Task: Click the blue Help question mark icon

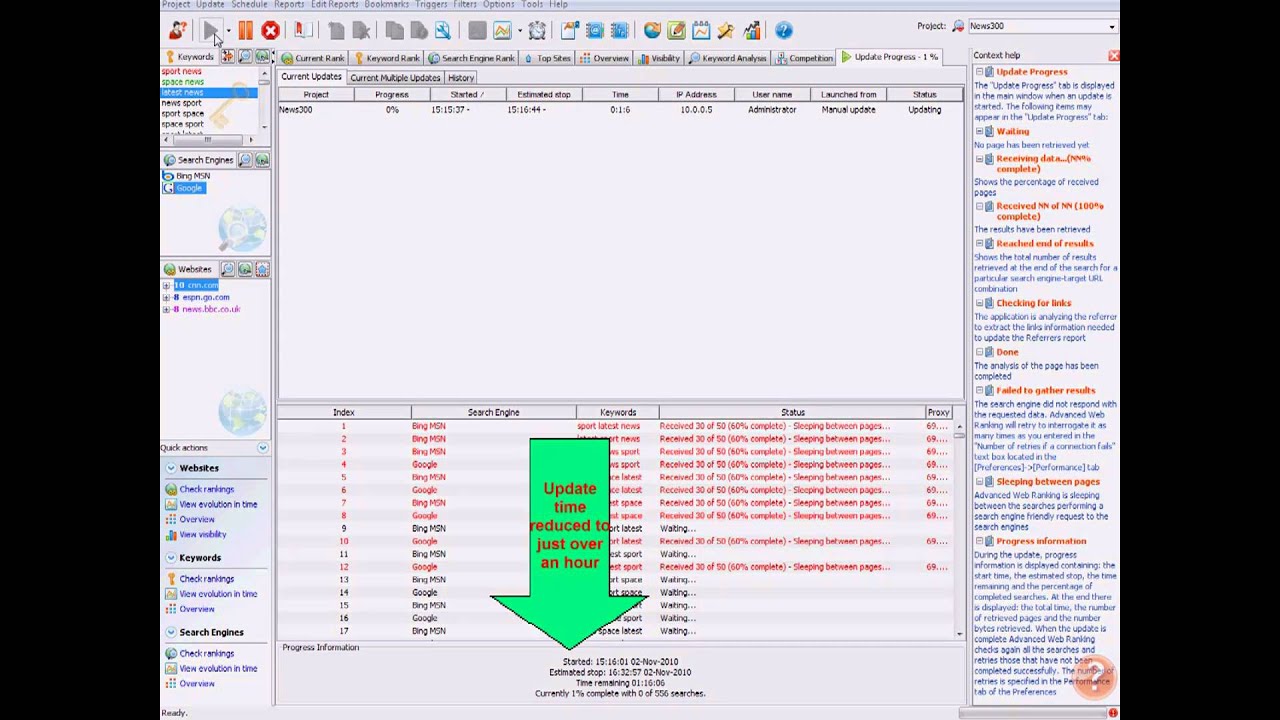Action: coord(783,31)
